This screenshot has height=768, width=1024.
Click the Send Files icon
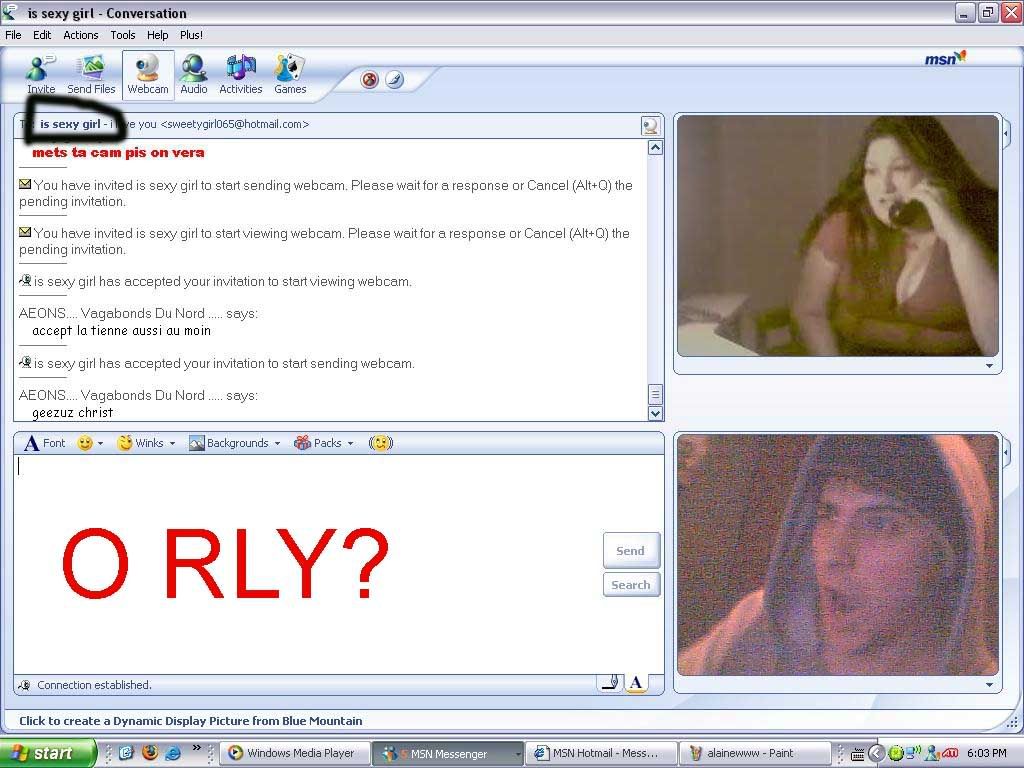(91, 75)
